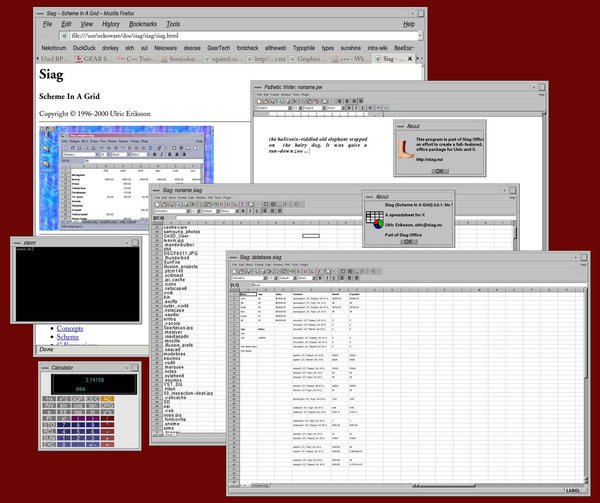Viewport: 600px width, 503px height.
Task: Open style dropdown in Pathetic Writer
Action: (324, 108)
